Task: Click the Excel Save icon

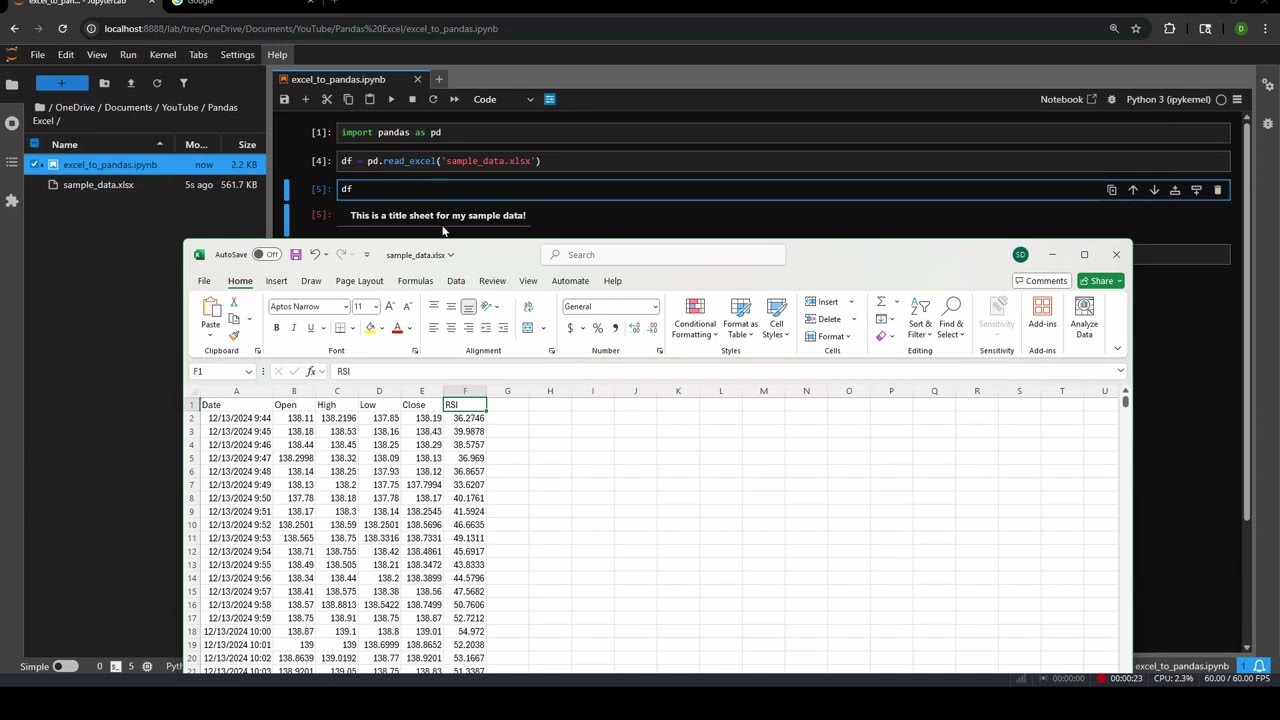Action: (296, 255)
